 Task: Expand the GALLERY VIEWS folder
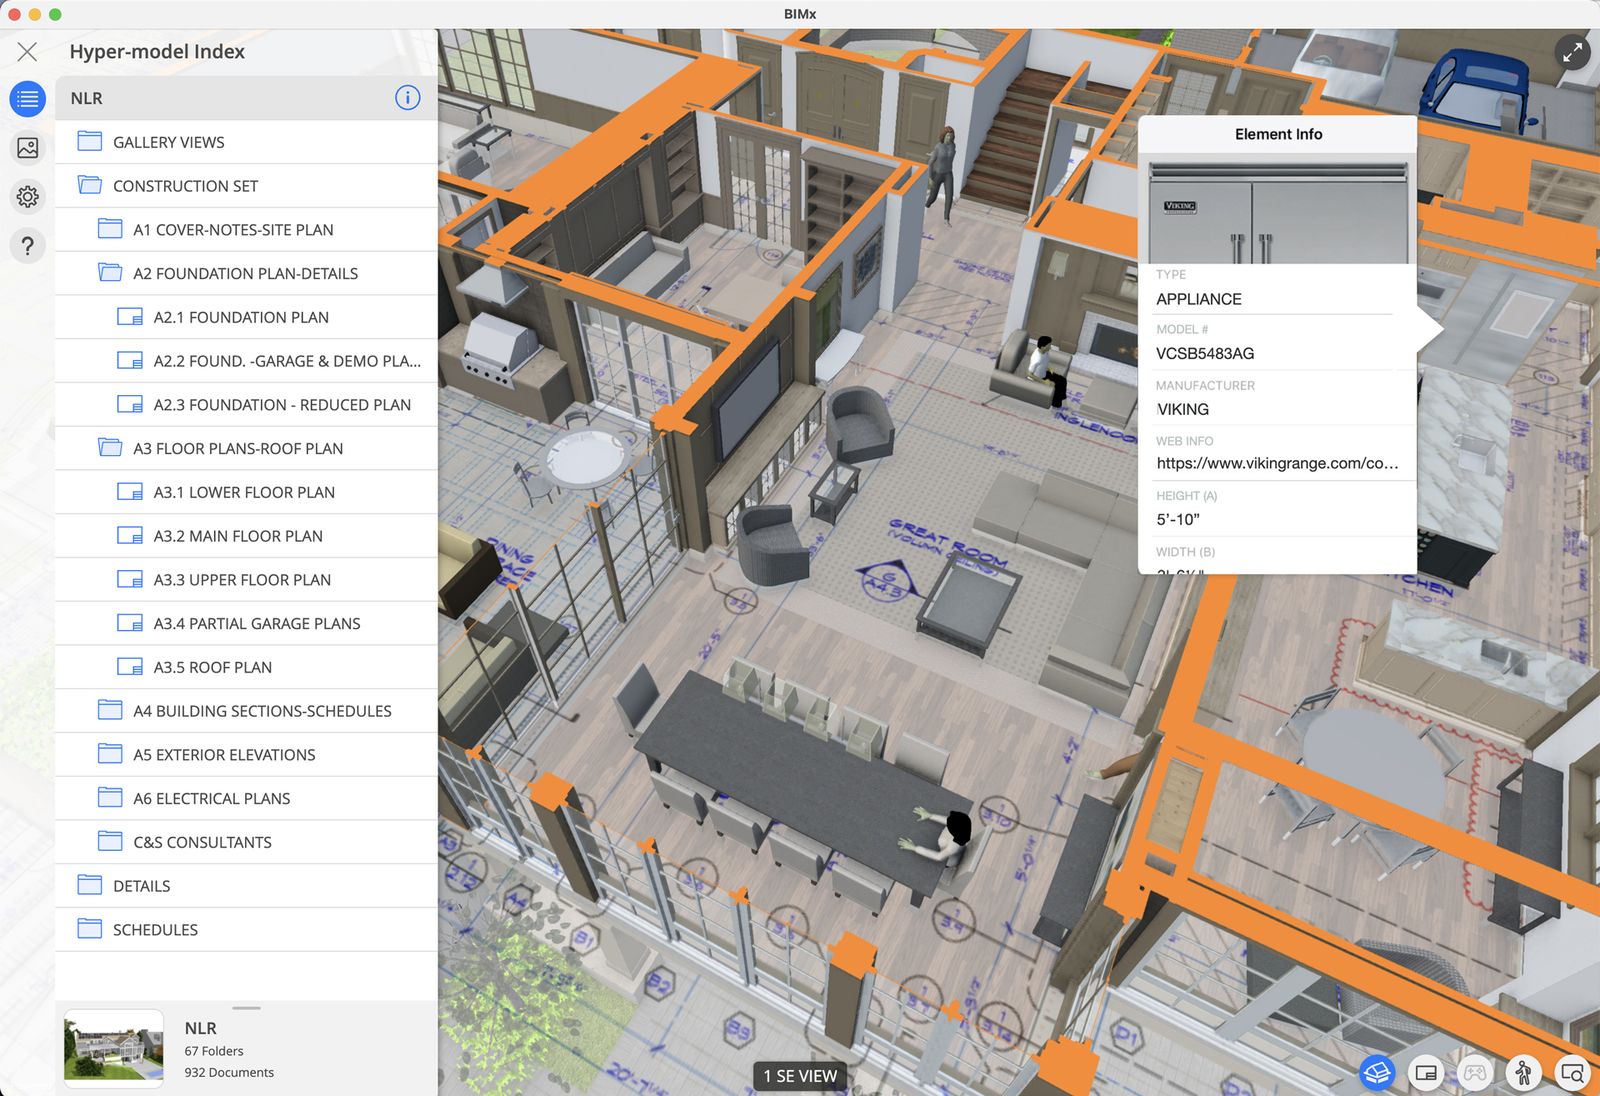[168, 142]
